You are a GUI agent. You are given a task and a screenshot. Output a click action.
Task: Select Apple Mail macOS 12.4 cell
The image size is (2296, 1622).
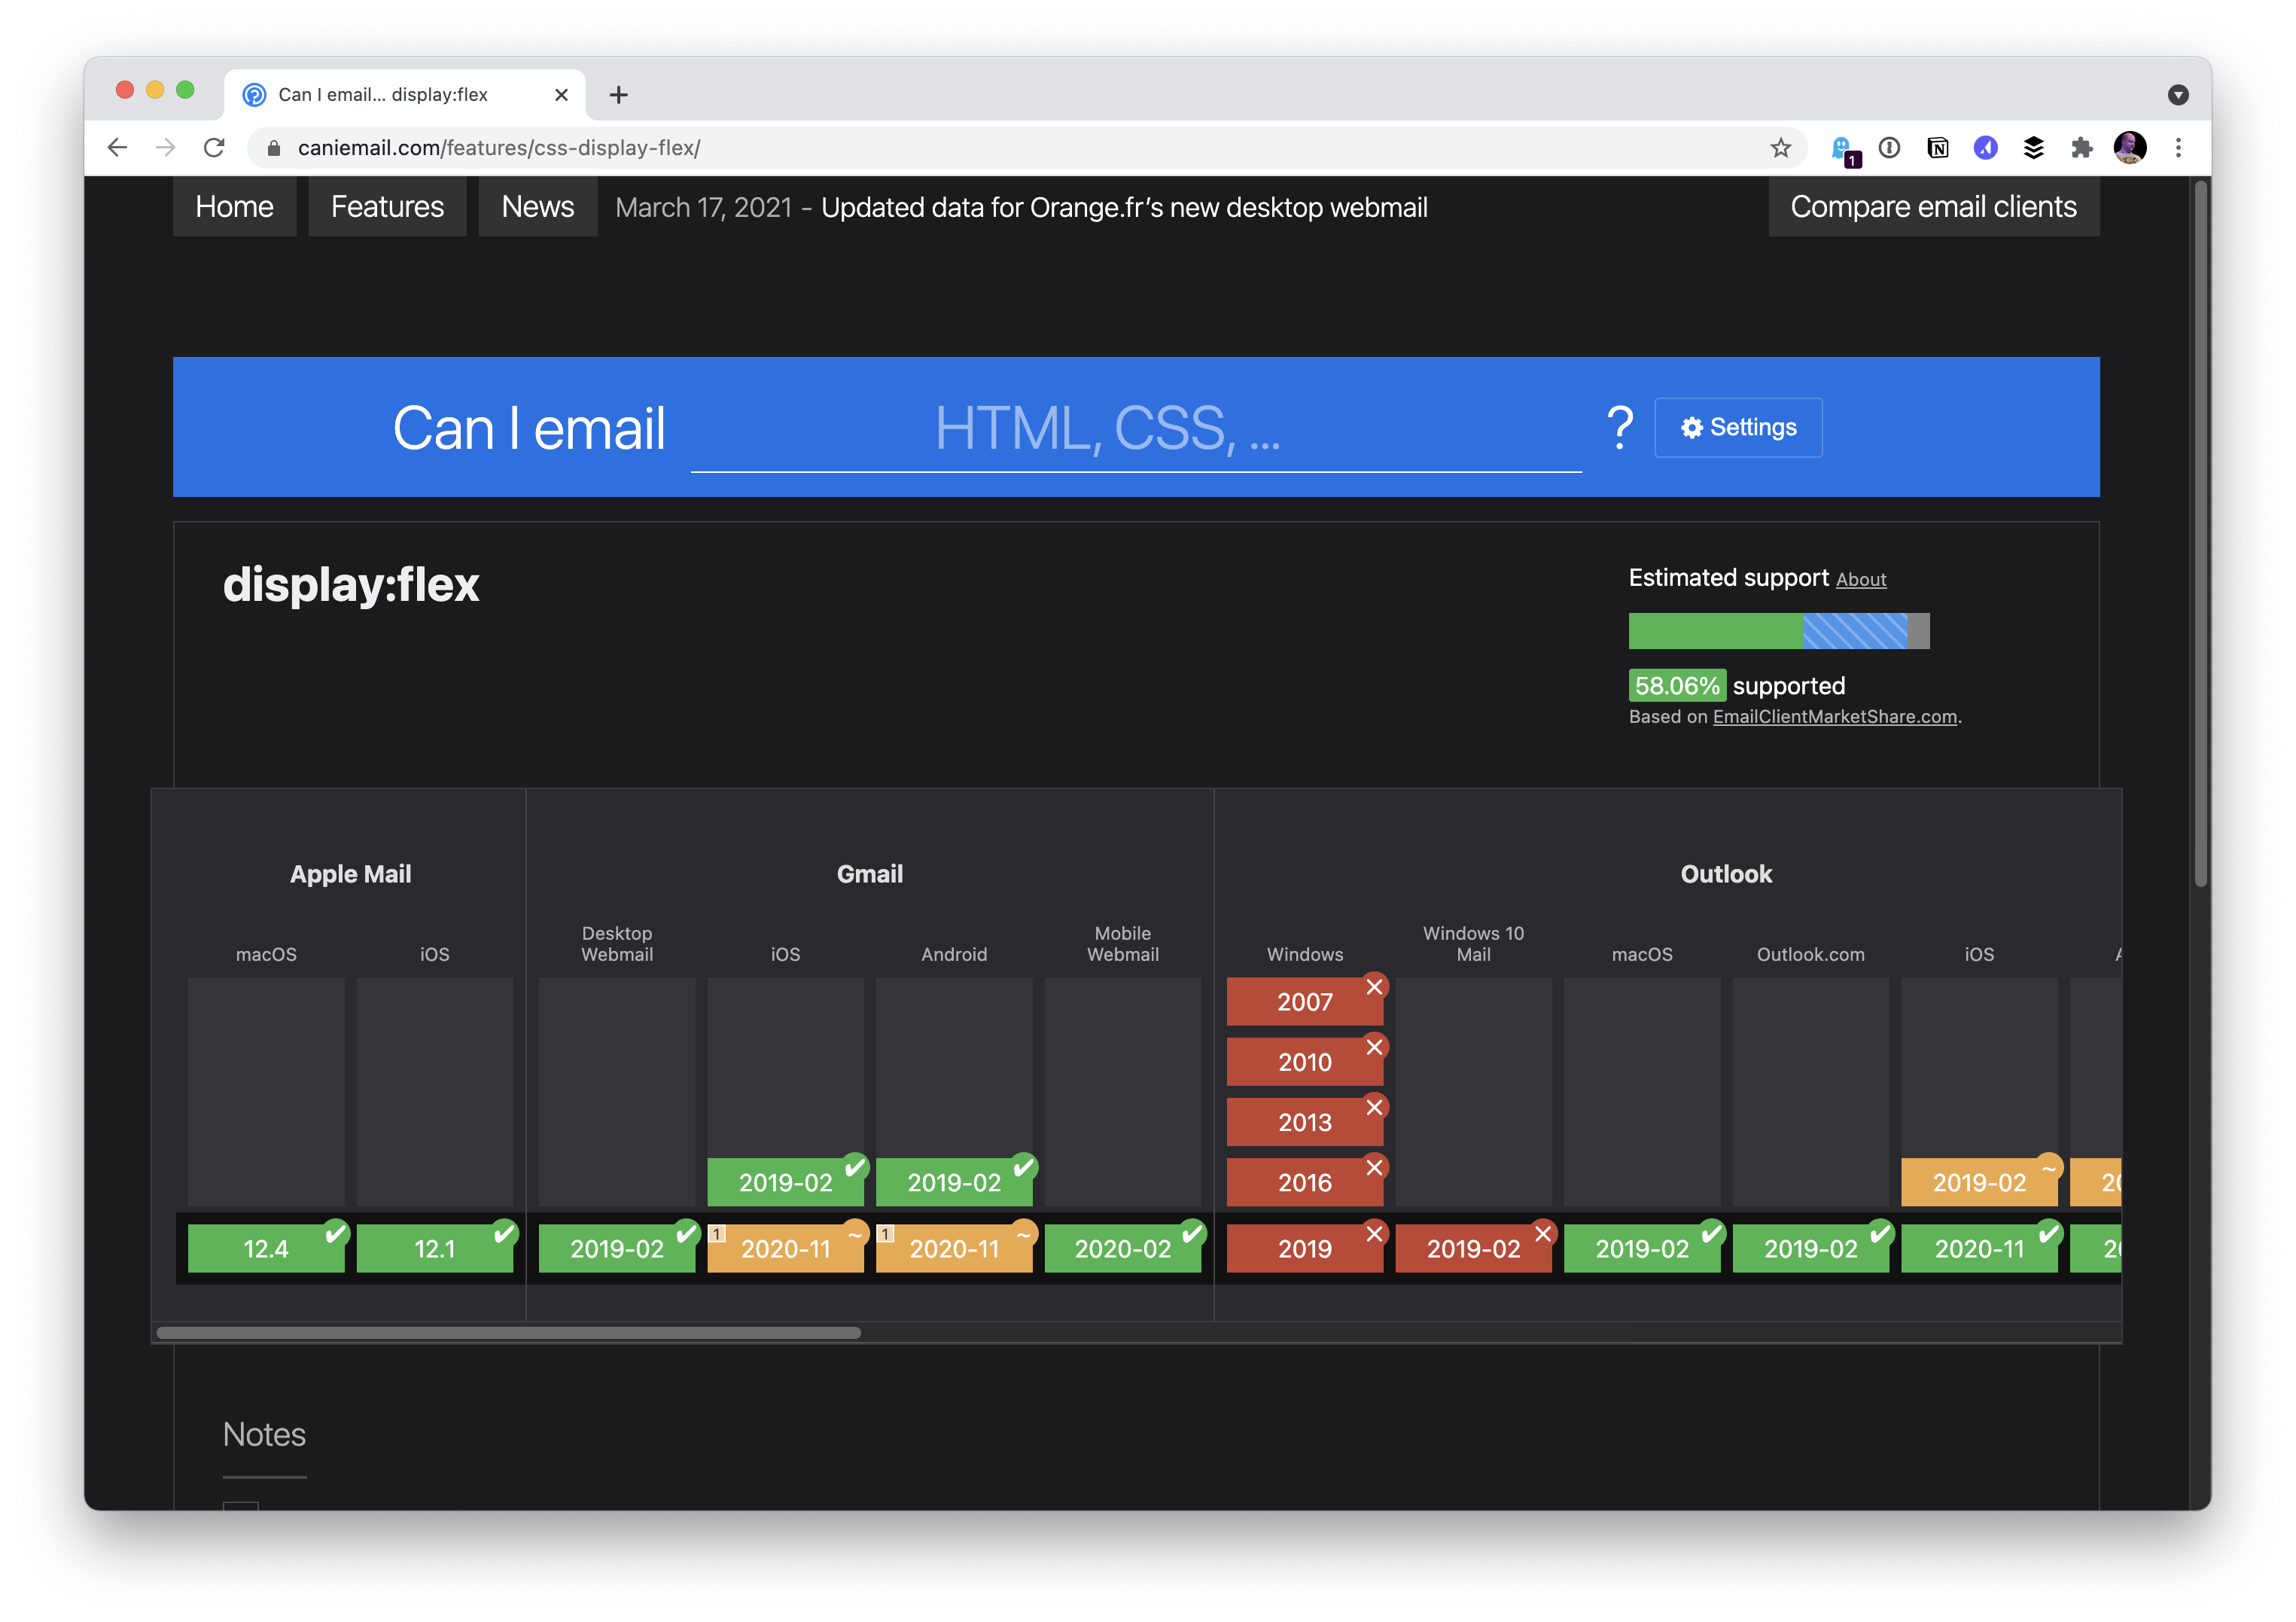pyautogui.click(x=266, y=1248)
